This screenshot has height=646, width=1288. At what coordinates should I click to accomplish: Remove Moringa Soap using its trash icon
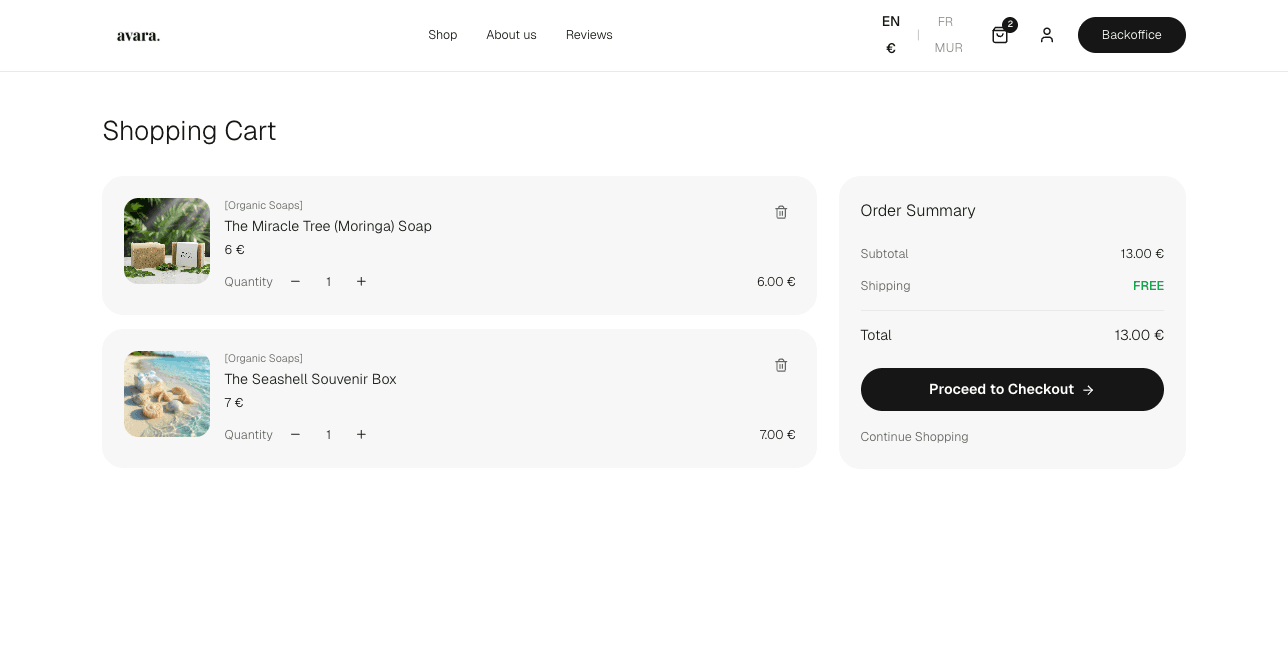pos(781,212)
